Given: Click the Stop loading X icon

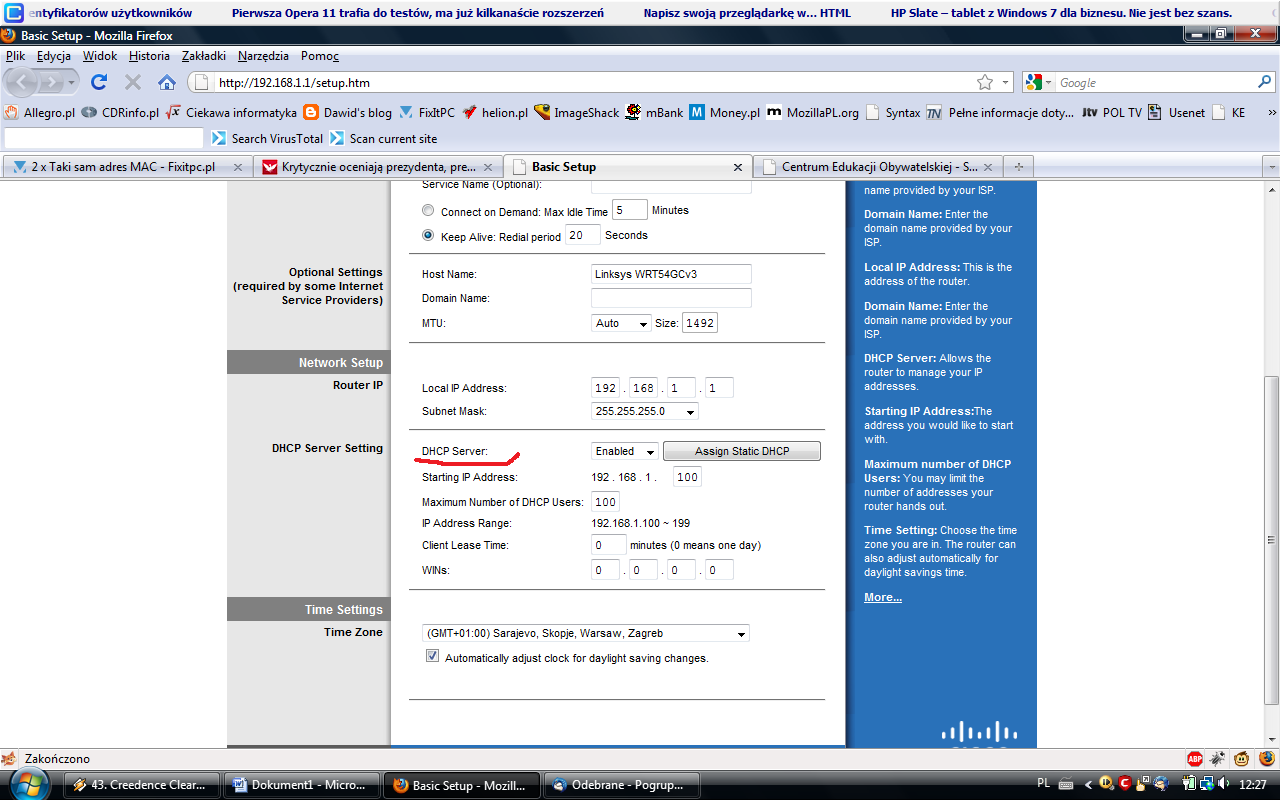Looking at the screenshot, I should [x=133, y=82].
